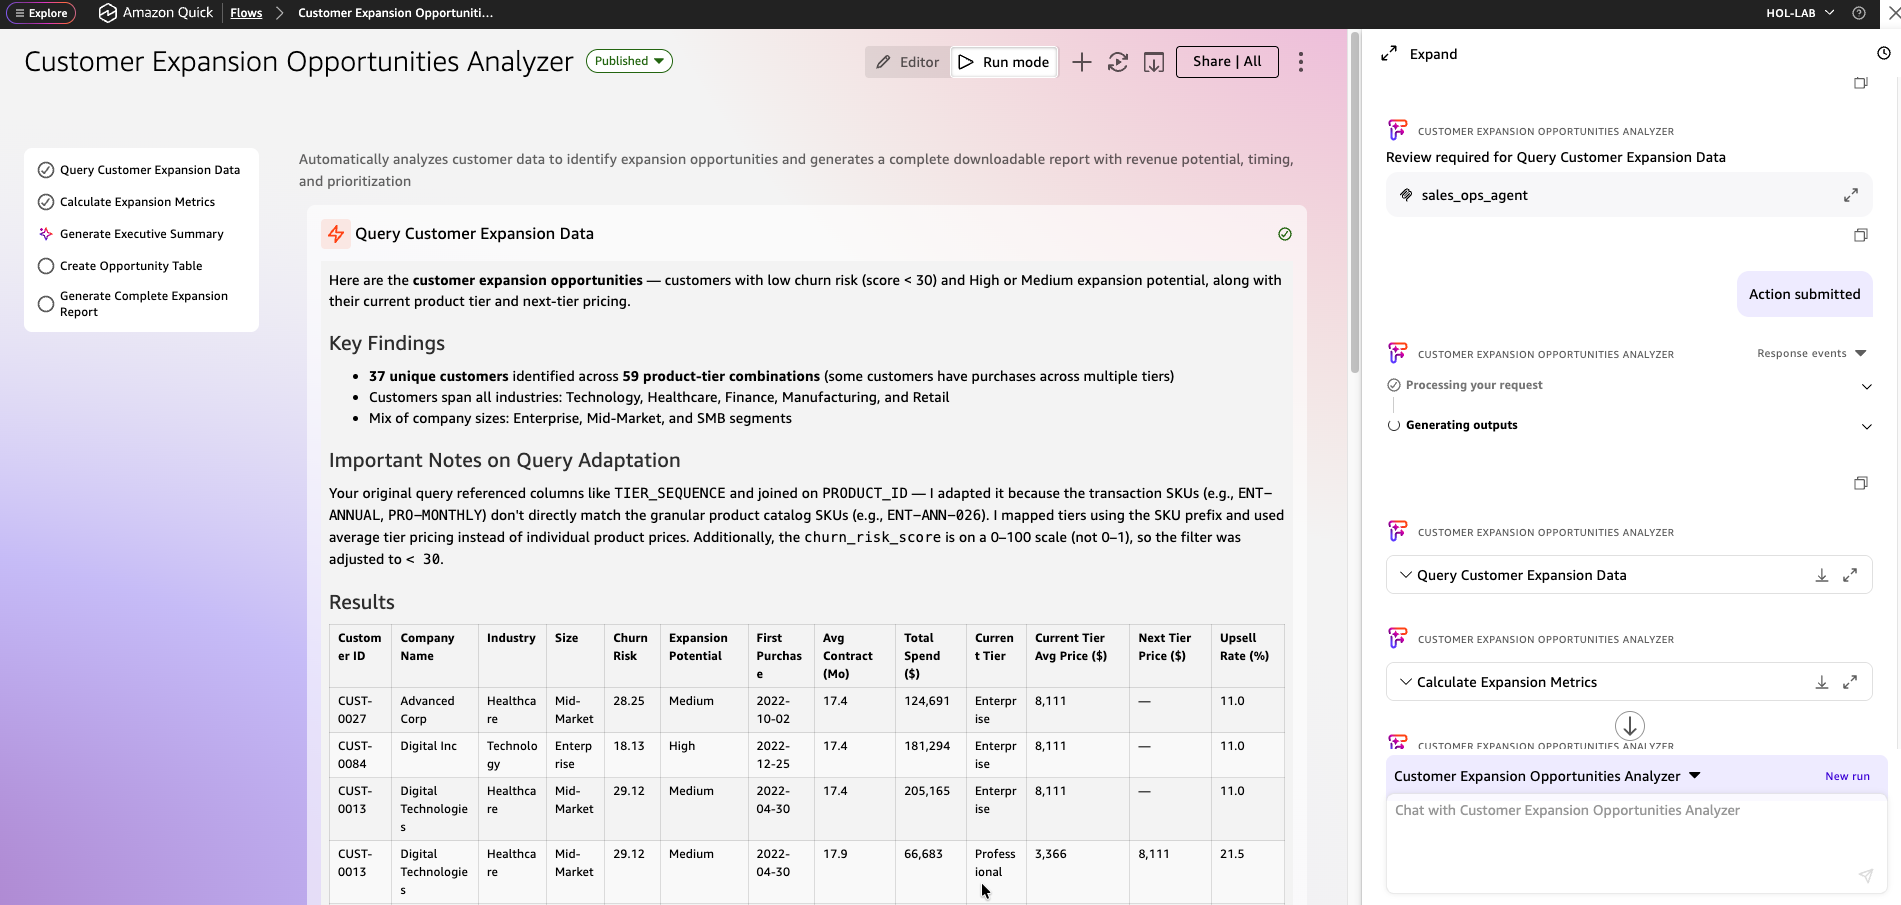
Task: Download the Query Customer Expansion Data output in chat
Action: click(x=1822, y=575)
